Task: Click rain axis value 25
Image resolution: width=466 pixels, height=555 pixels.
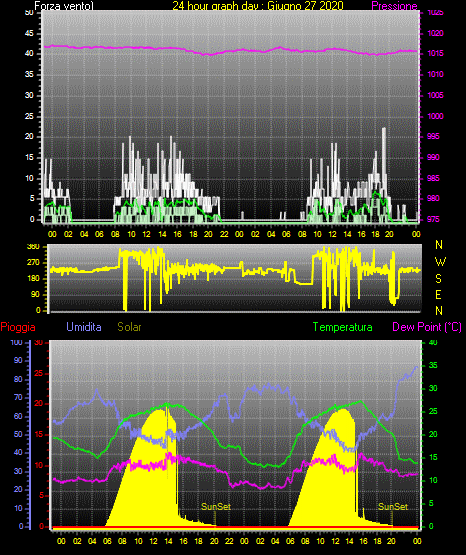Action: click(39, 373)
